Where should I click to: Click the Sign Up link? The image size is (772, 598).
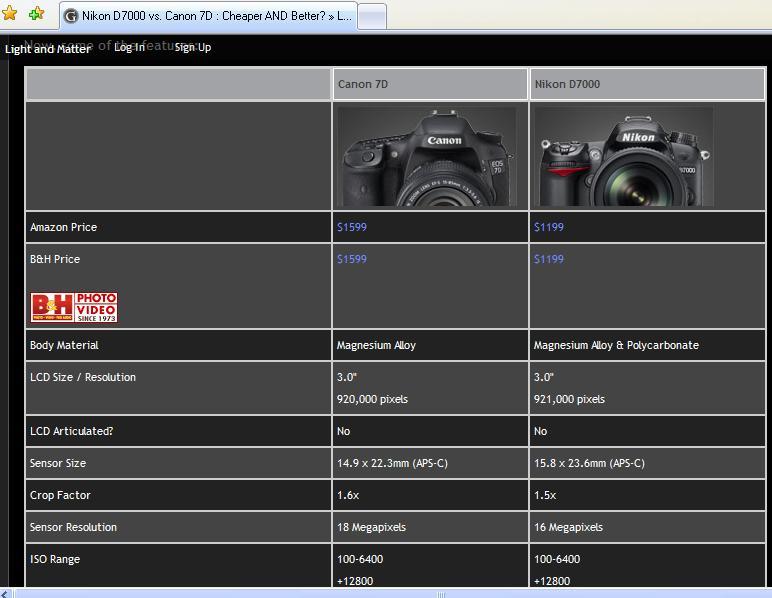192,47
